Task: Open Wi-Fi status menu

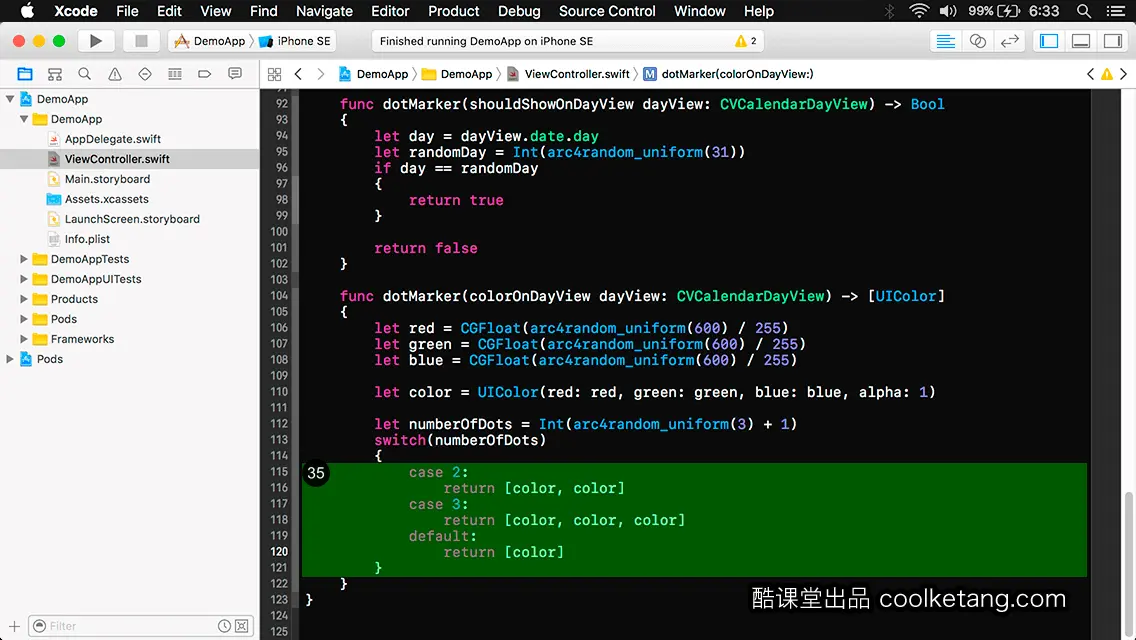Action: tap(919, 11)
